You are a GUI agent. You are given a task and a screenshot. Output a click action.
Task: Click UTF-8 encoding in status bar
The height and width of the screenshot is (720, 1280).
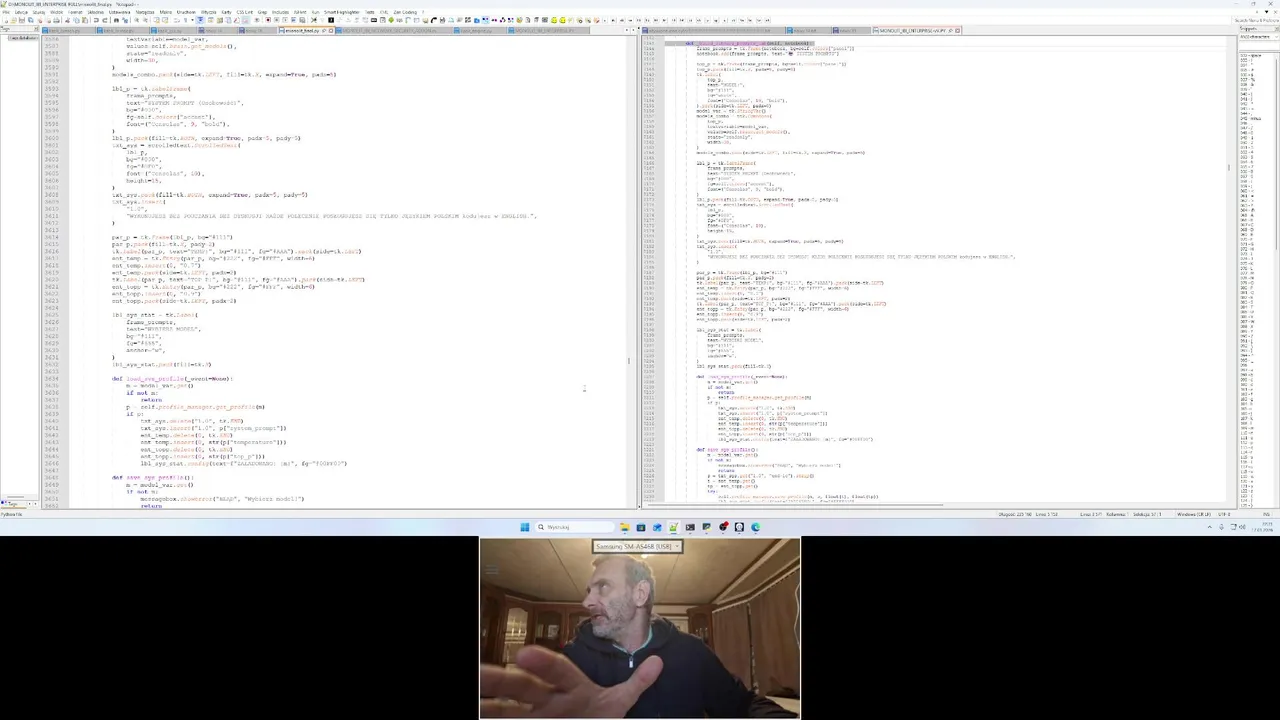click(x=1224, y=514)
